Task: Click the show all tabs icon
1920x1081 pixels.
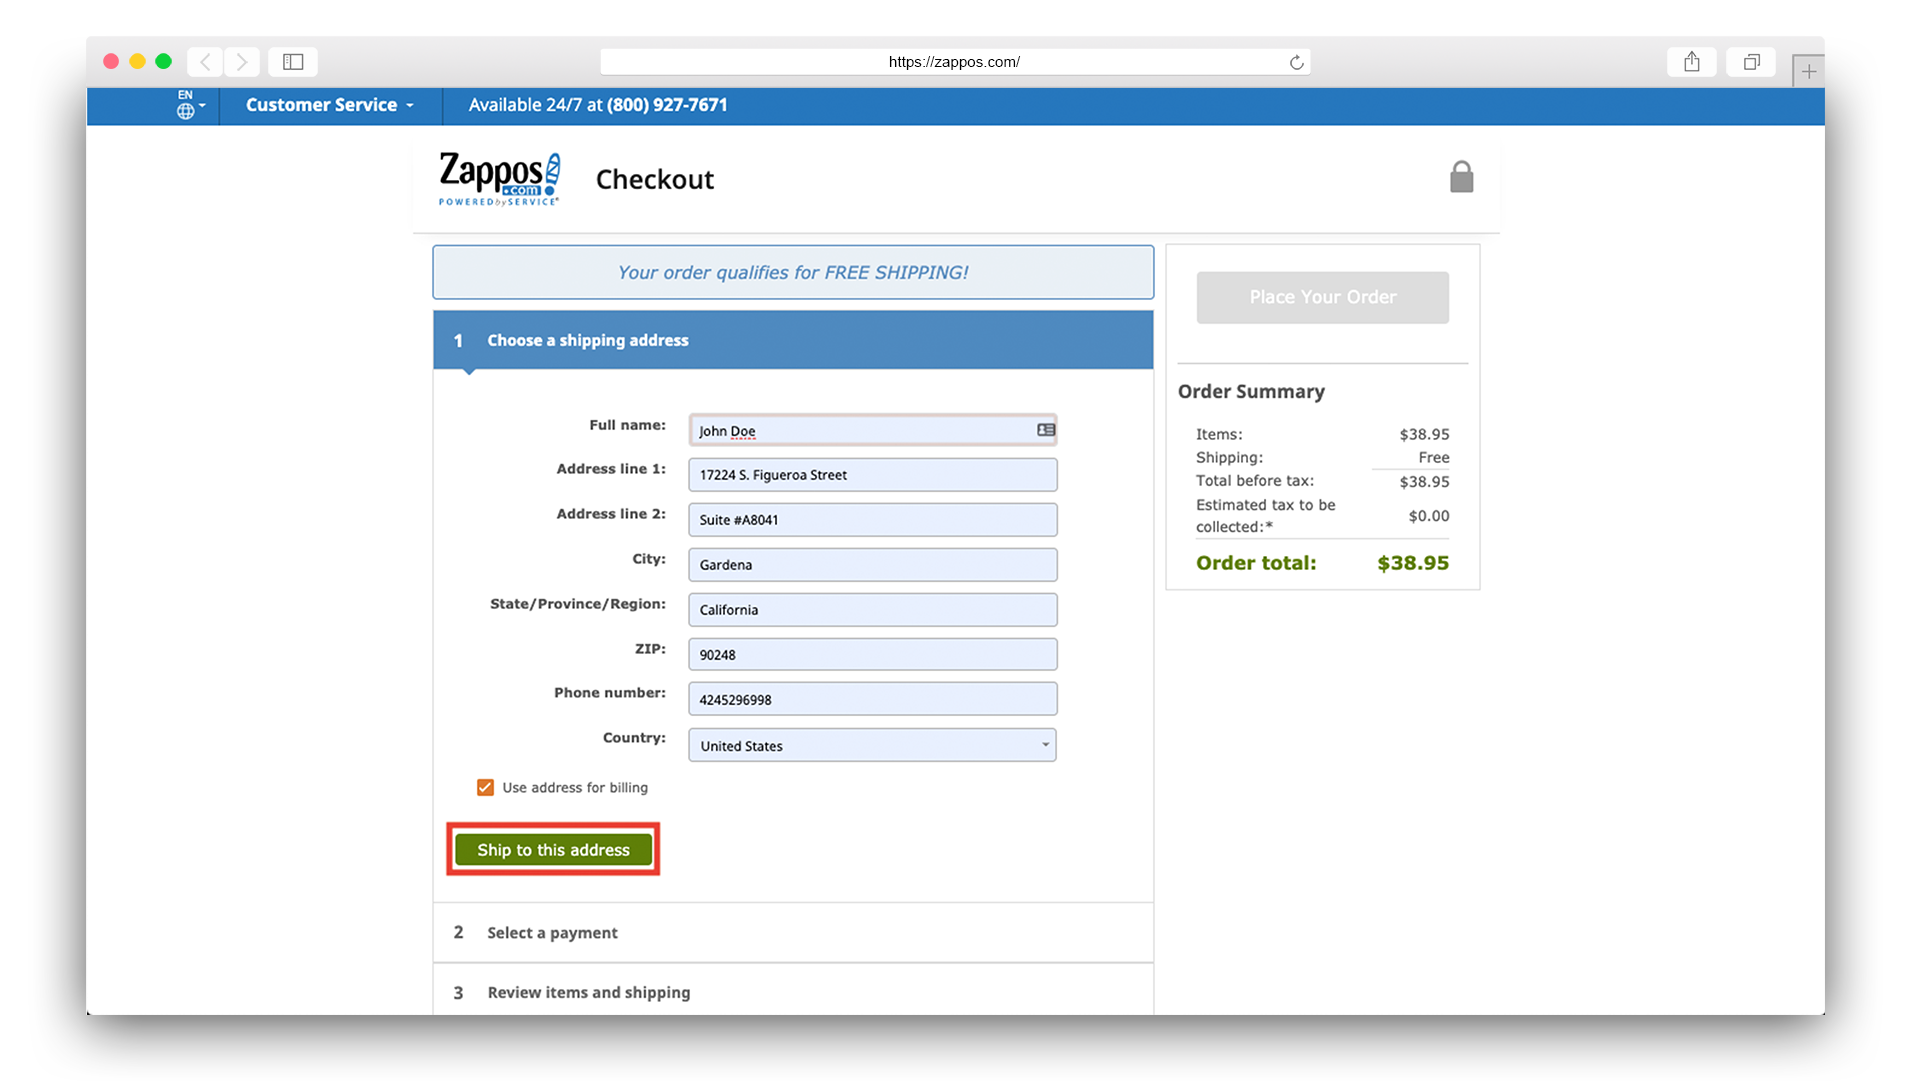Action: [x=1750, y=61]
